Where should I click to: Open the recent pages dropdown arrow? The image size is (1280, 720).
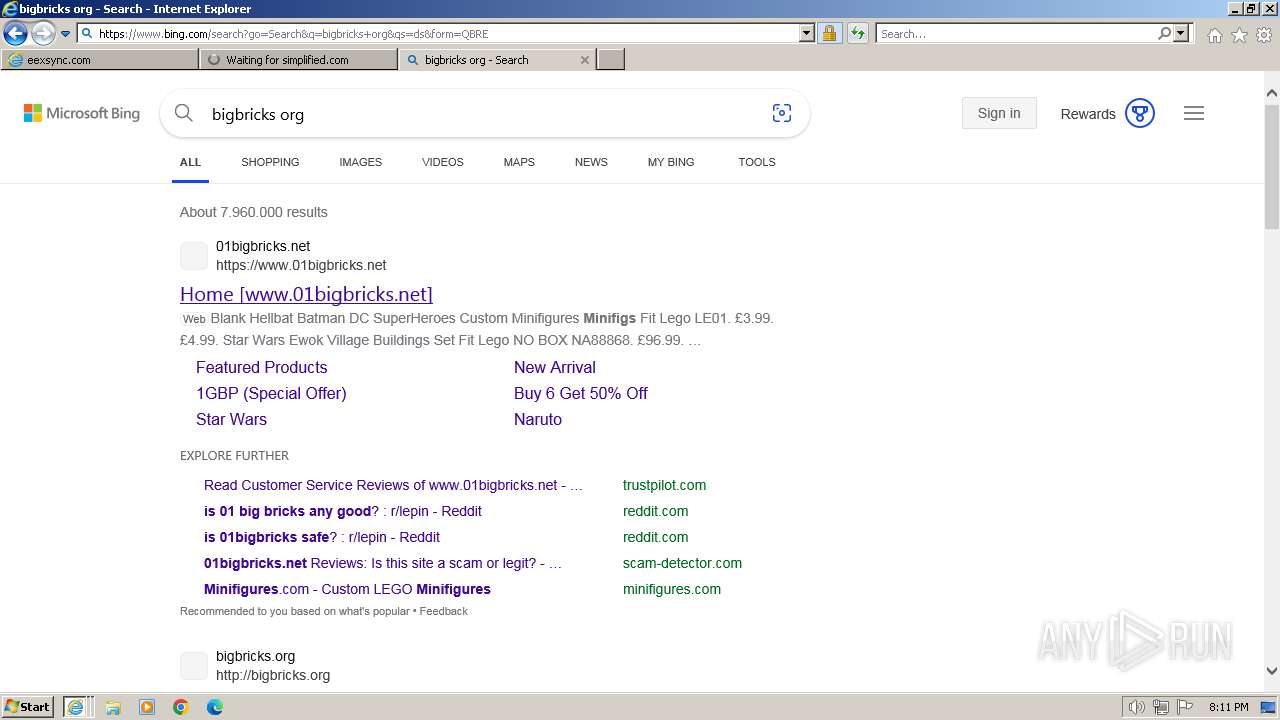point(66,34)
